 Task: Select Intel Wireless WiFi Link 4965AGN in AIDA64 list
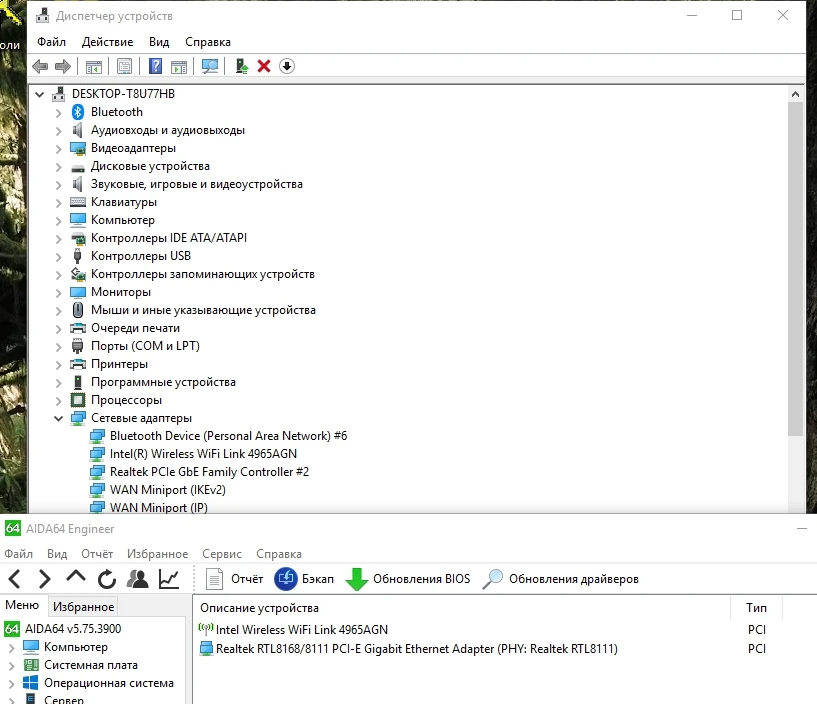(302, 629)
